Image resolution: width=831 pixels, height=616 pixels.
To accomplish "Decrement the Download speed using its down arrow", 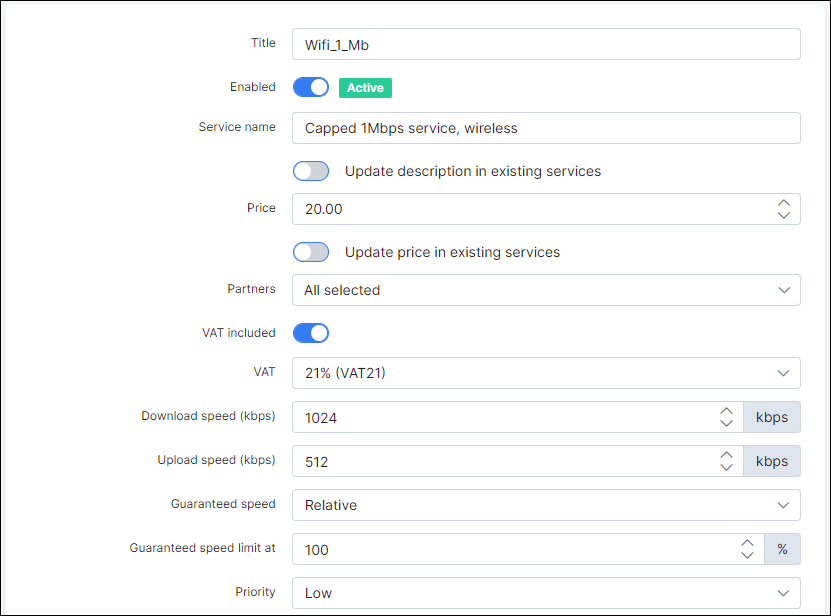I will coord(726,423).
